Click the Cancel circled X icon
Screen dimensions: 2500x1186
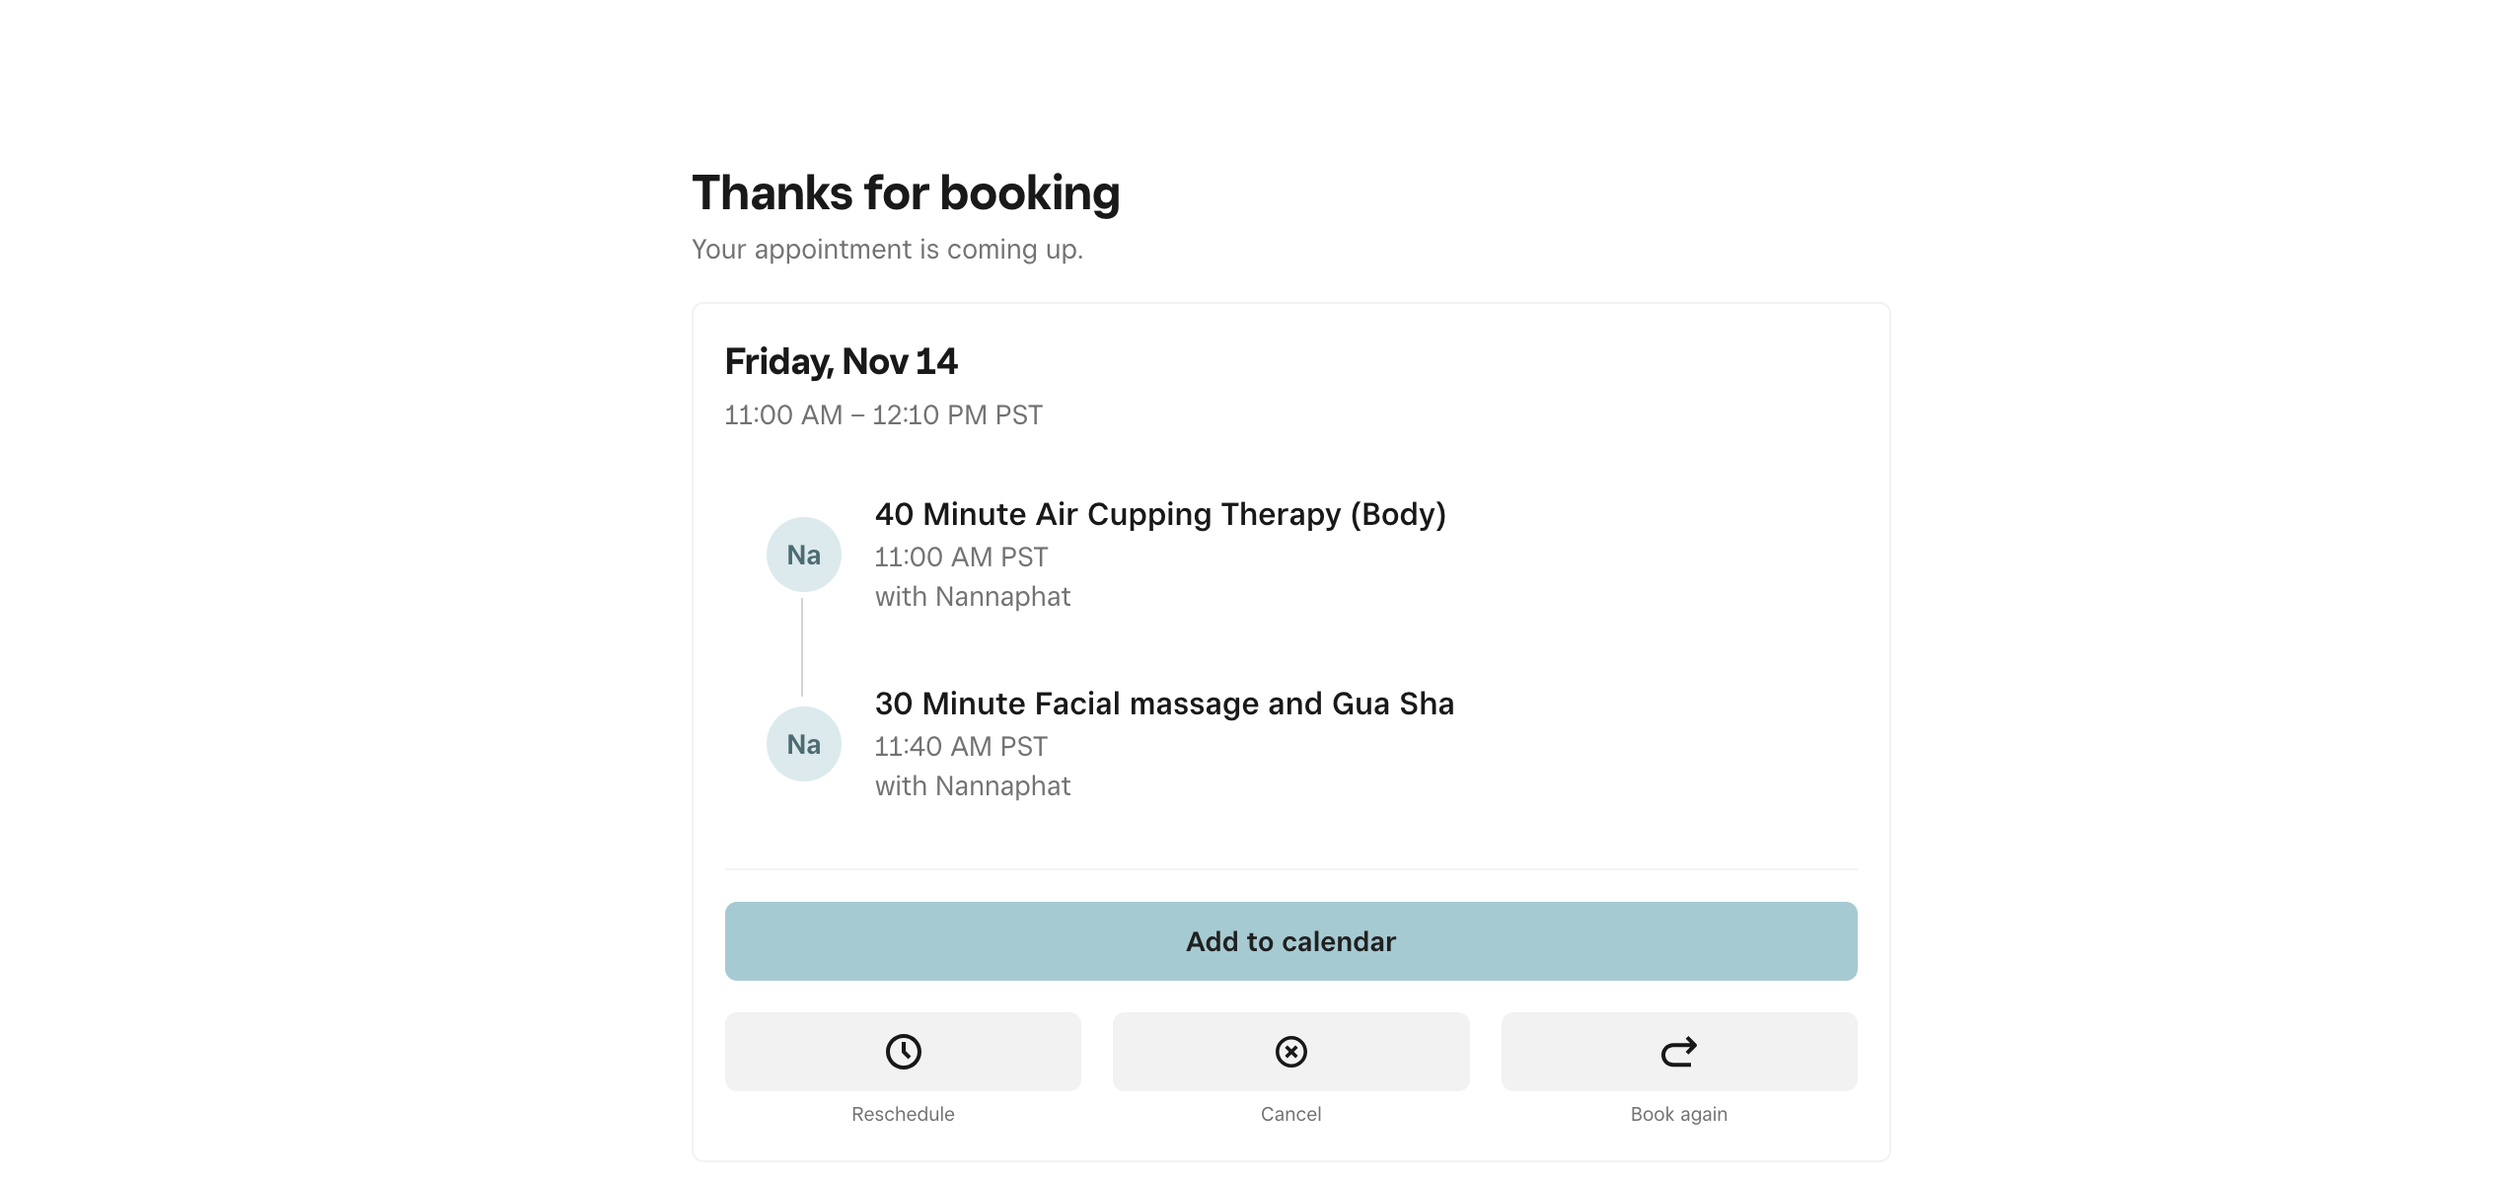tap(1290, 1051)
